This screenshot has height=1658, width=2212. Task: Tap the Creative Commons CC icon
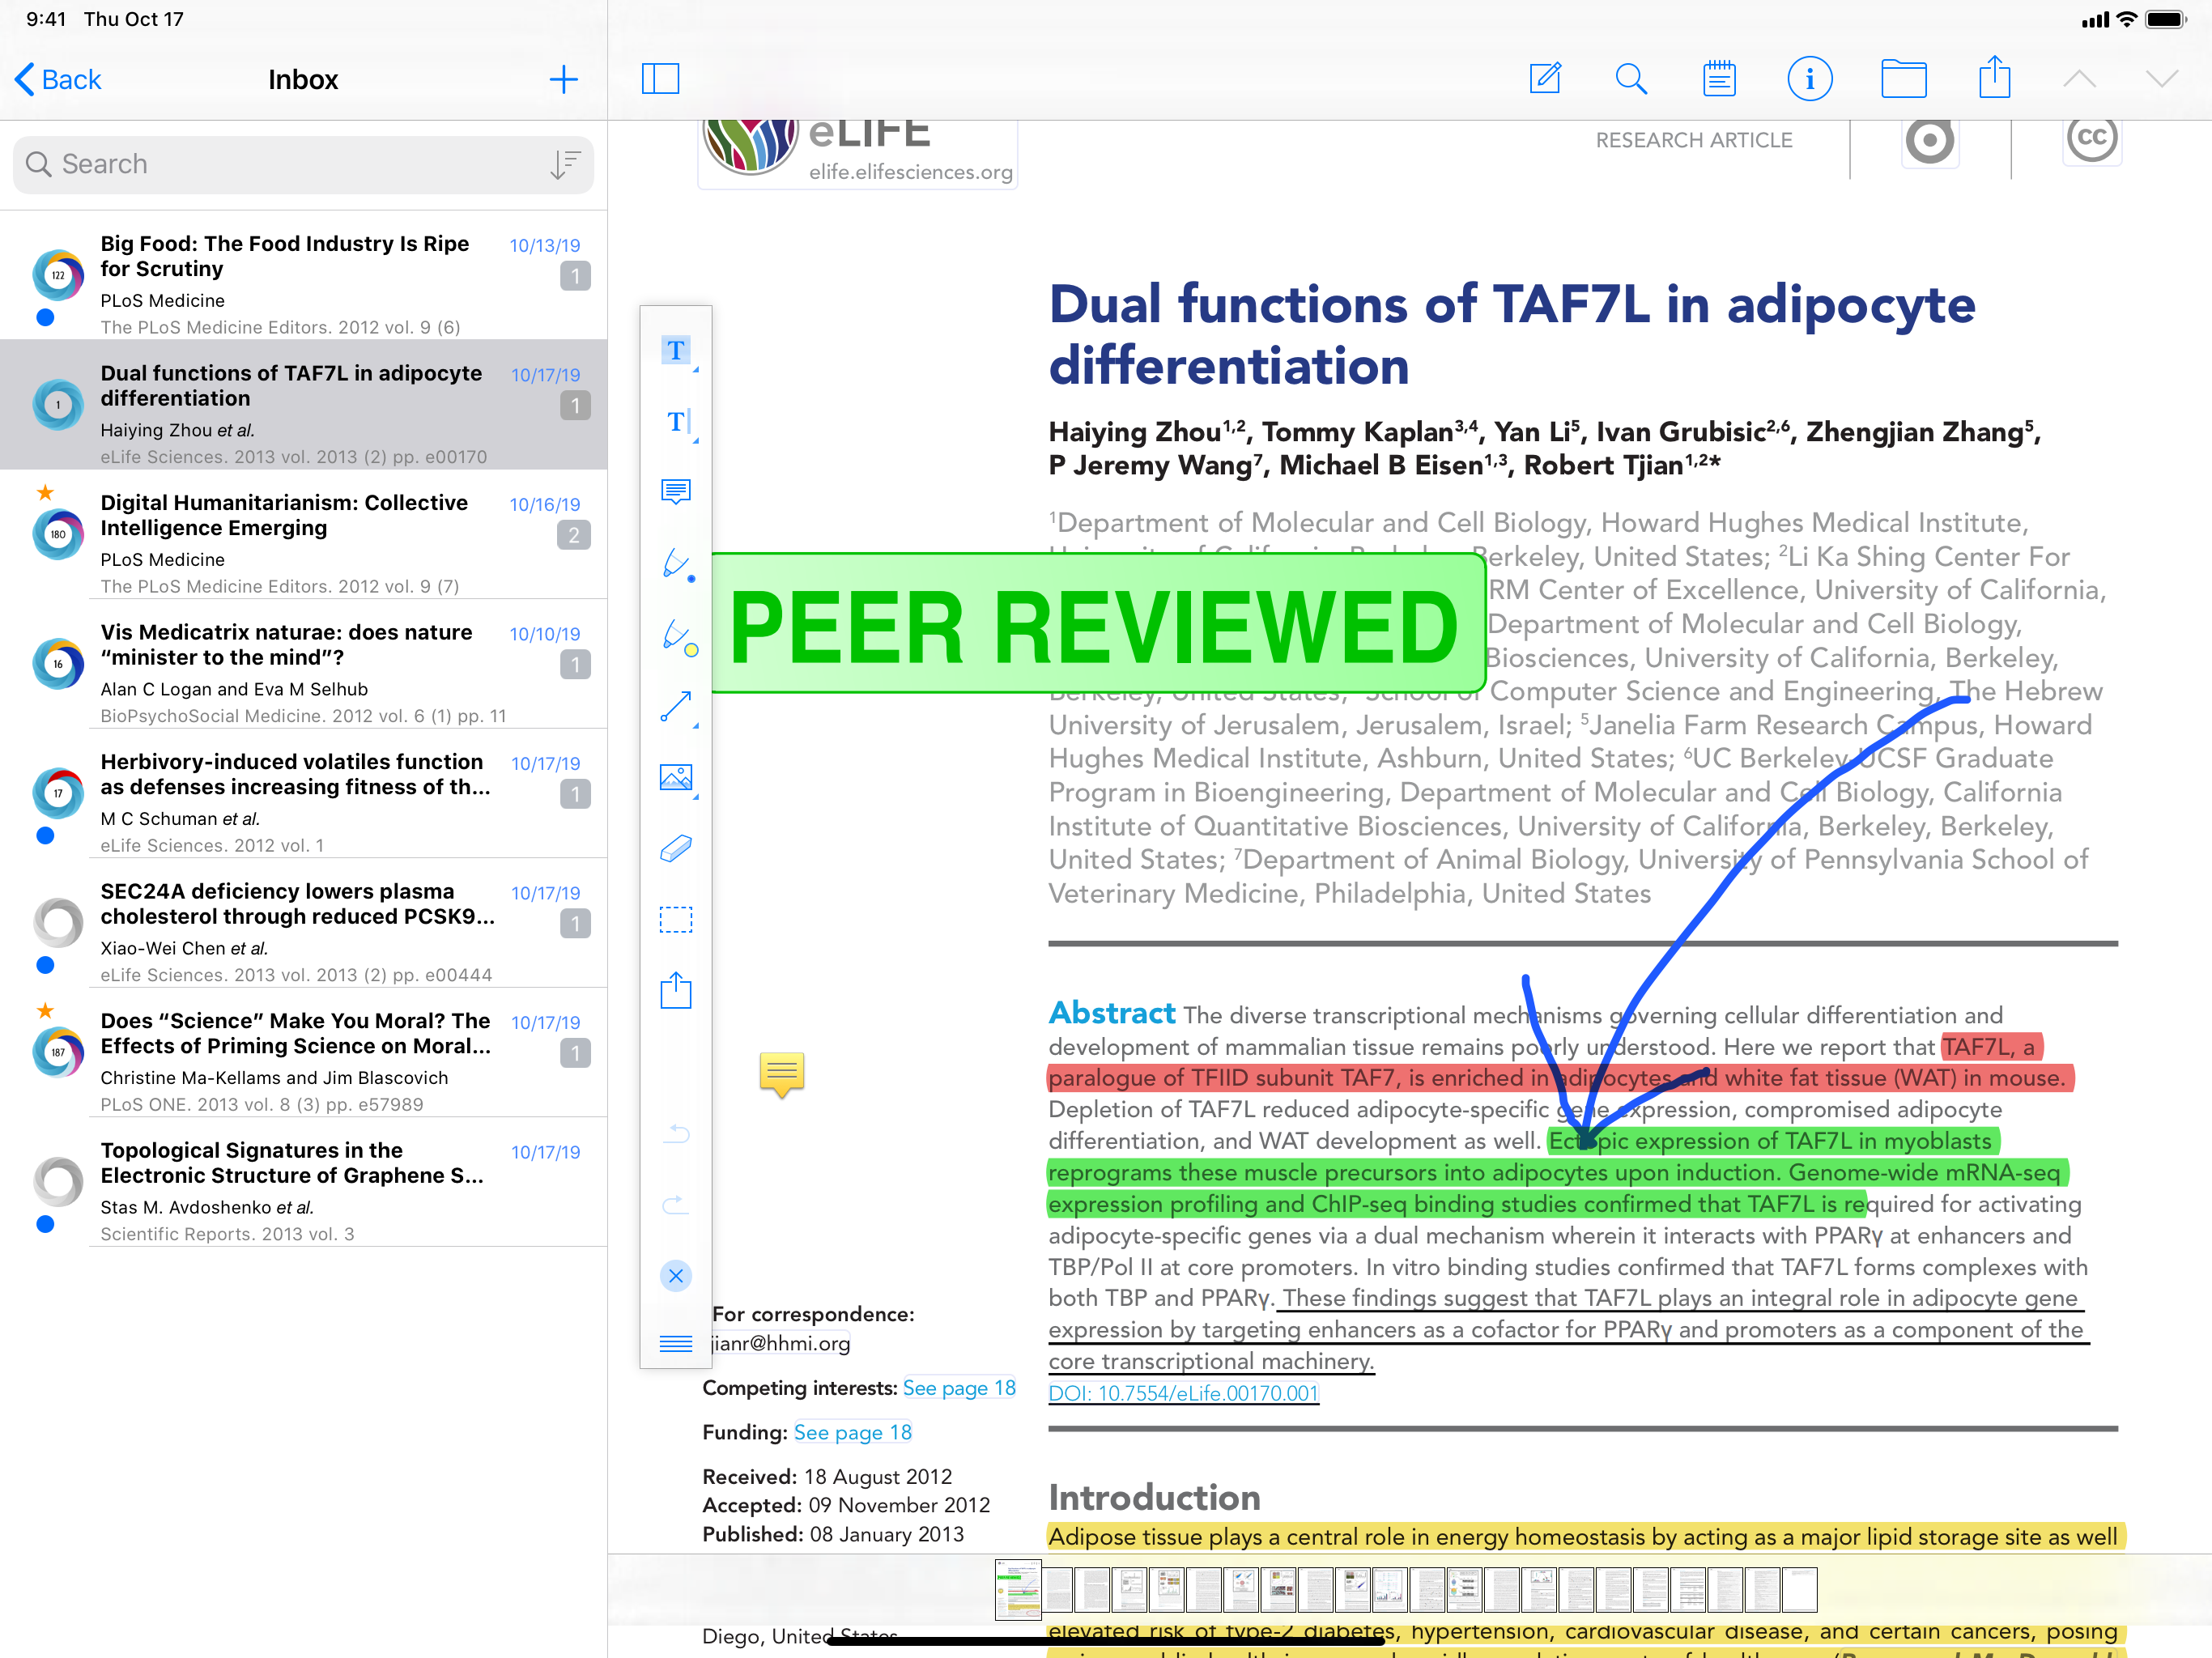click(2092, 140)
